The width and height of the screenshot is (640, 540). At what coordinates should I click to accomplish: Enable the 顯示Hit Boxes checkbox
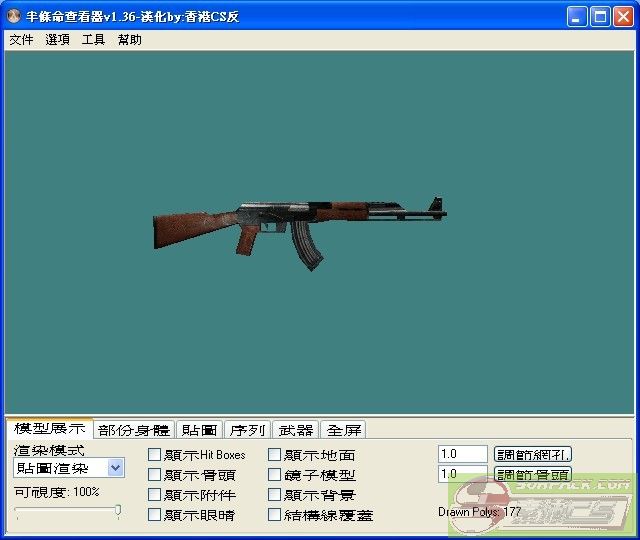[x=154, y=454]
